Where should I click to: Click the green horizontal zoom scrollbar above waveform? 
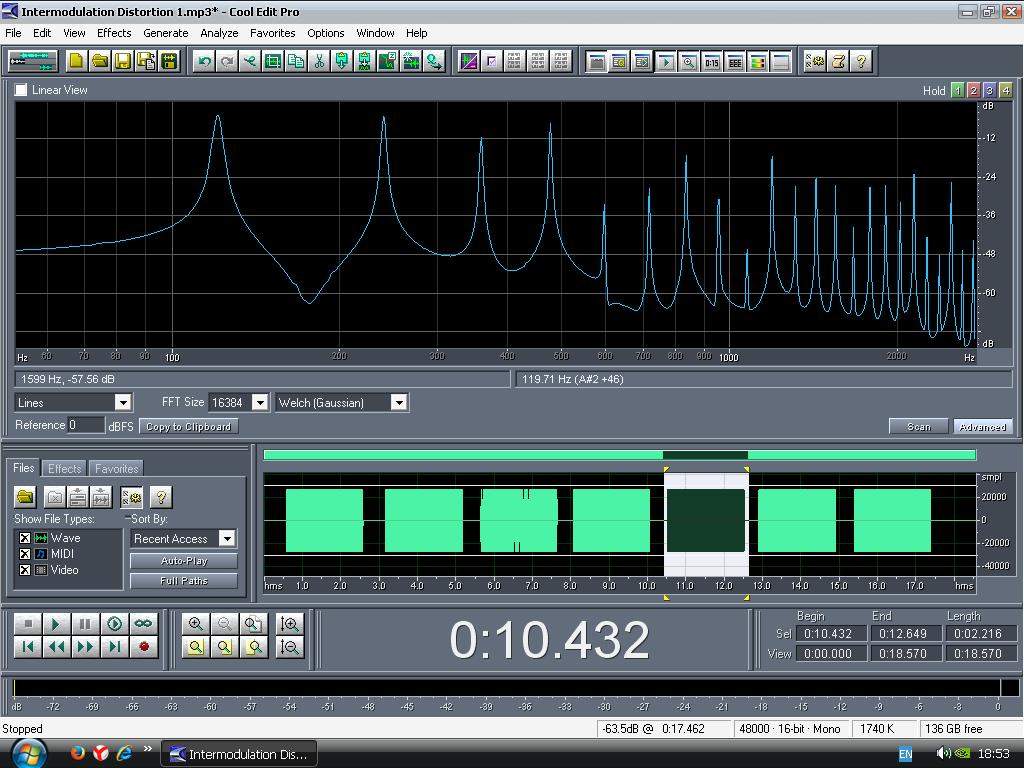coord(619,455)
